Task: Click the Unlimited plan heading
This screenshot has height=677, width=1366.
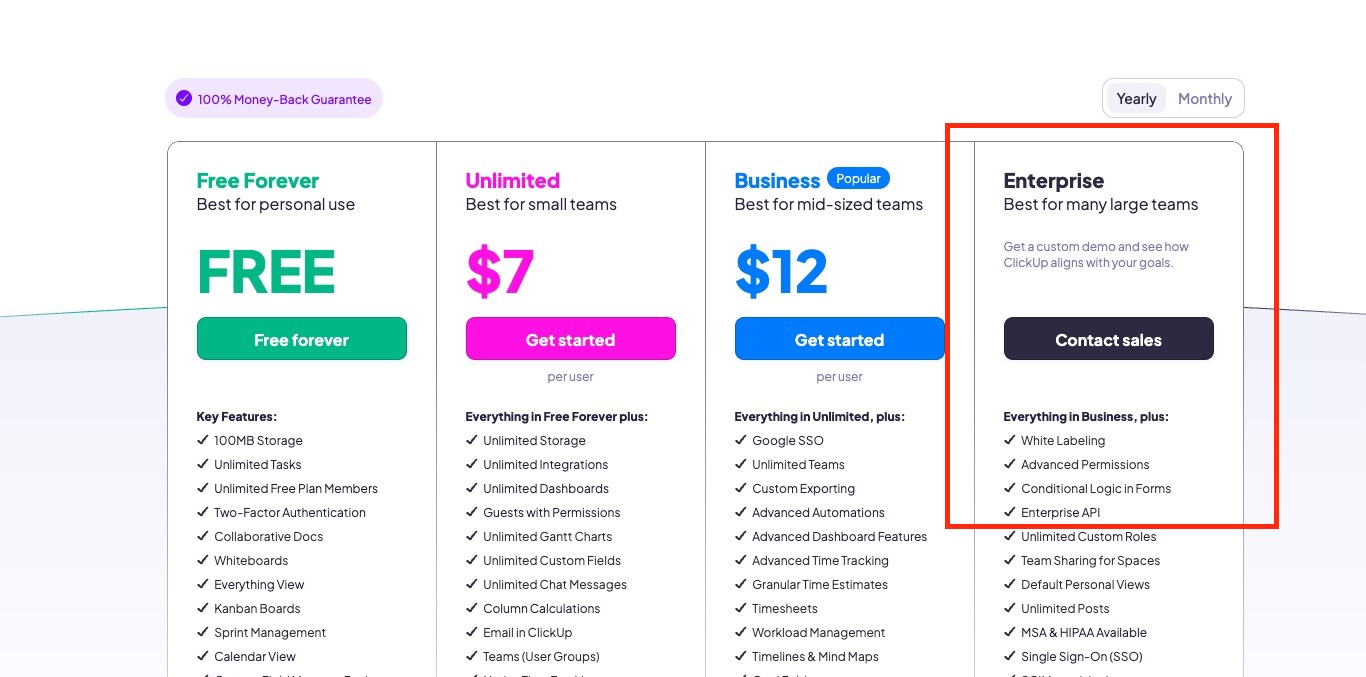Action: point(512,181)
